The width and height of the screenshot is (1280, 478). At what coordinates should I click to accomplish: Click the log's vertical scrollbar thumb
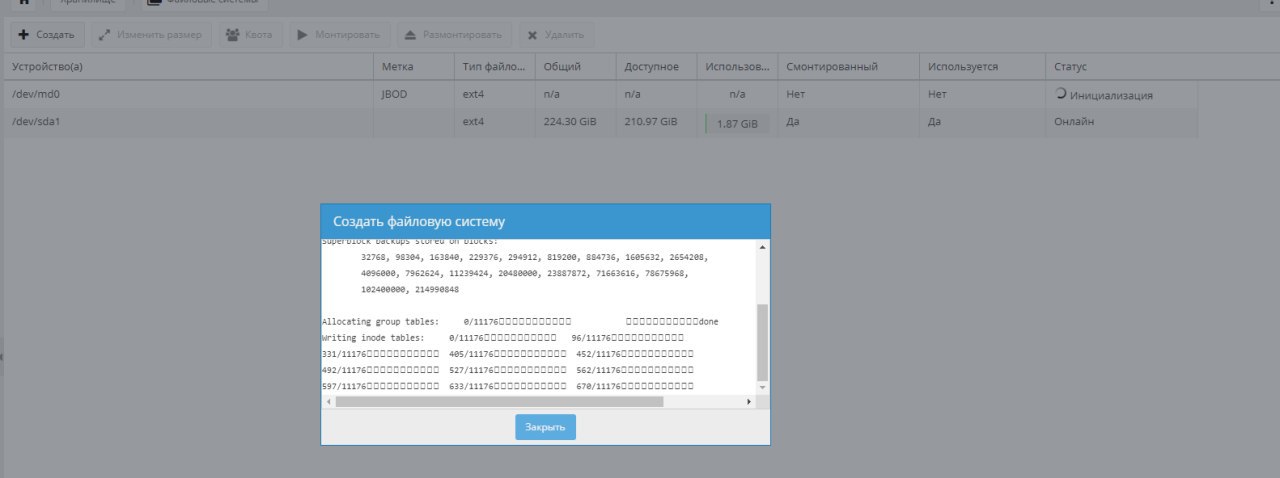tap(763, 342)
